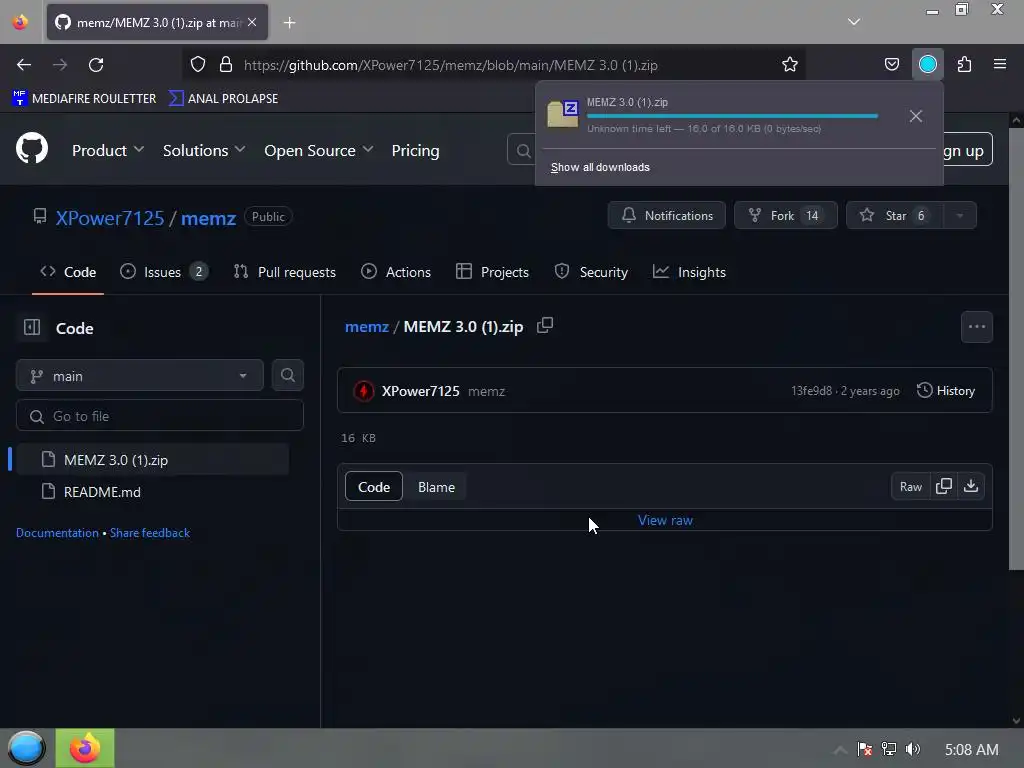Expand the Solutions menu

point(204,150)
